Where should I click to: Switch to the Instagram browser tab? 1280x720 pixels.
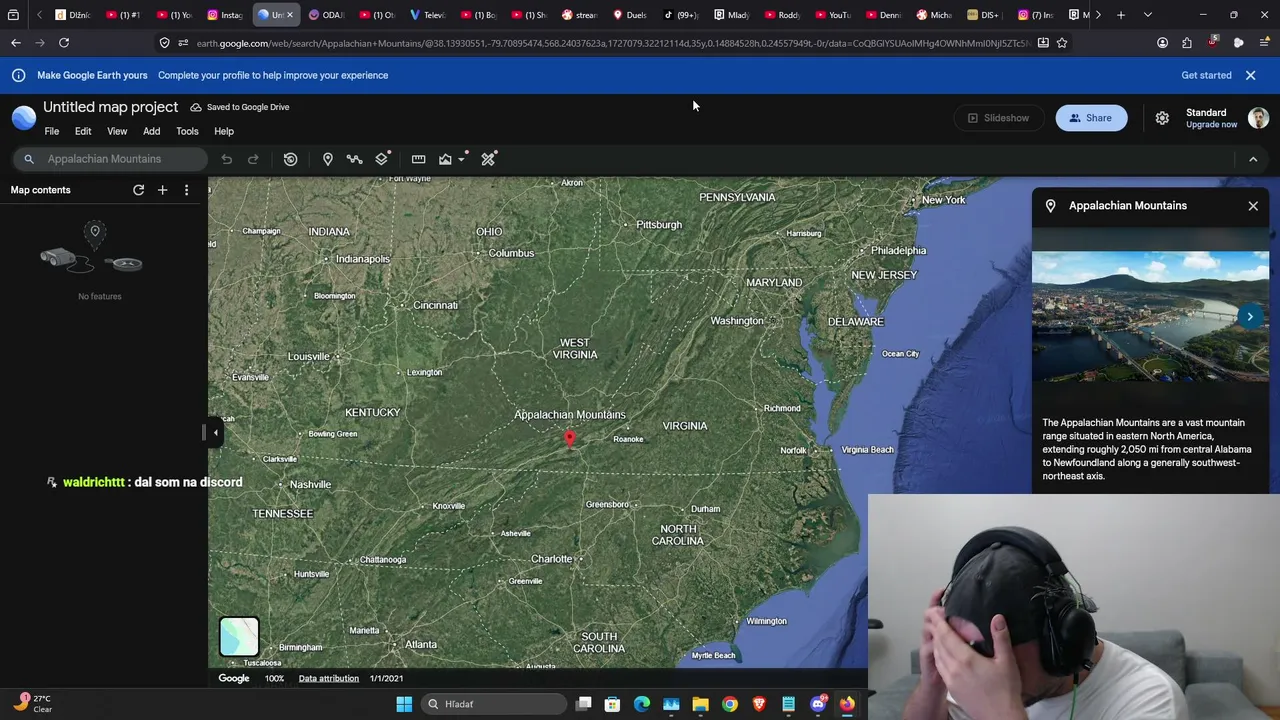[x=226, y=15]
